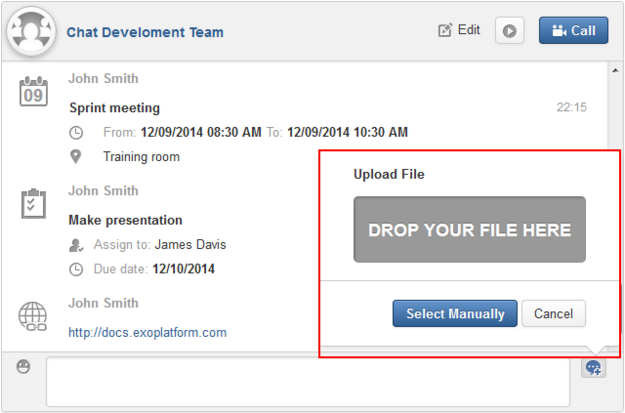Click Select Manually to choose a file

tap(455, 314)
